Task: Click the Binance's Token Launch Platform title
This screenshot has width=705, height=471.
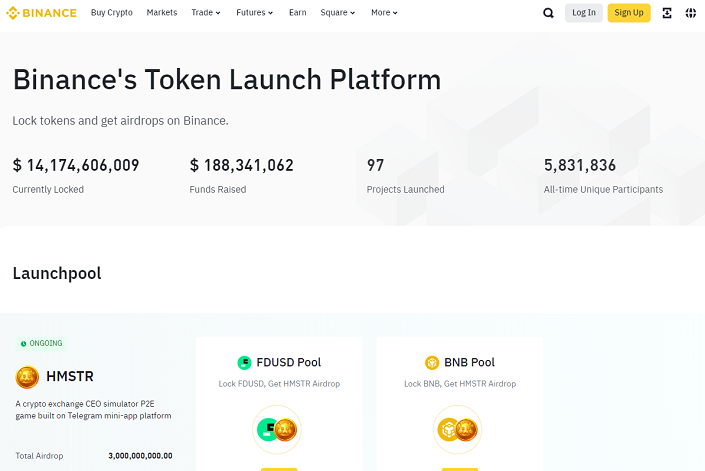Action: pos(227,80)
